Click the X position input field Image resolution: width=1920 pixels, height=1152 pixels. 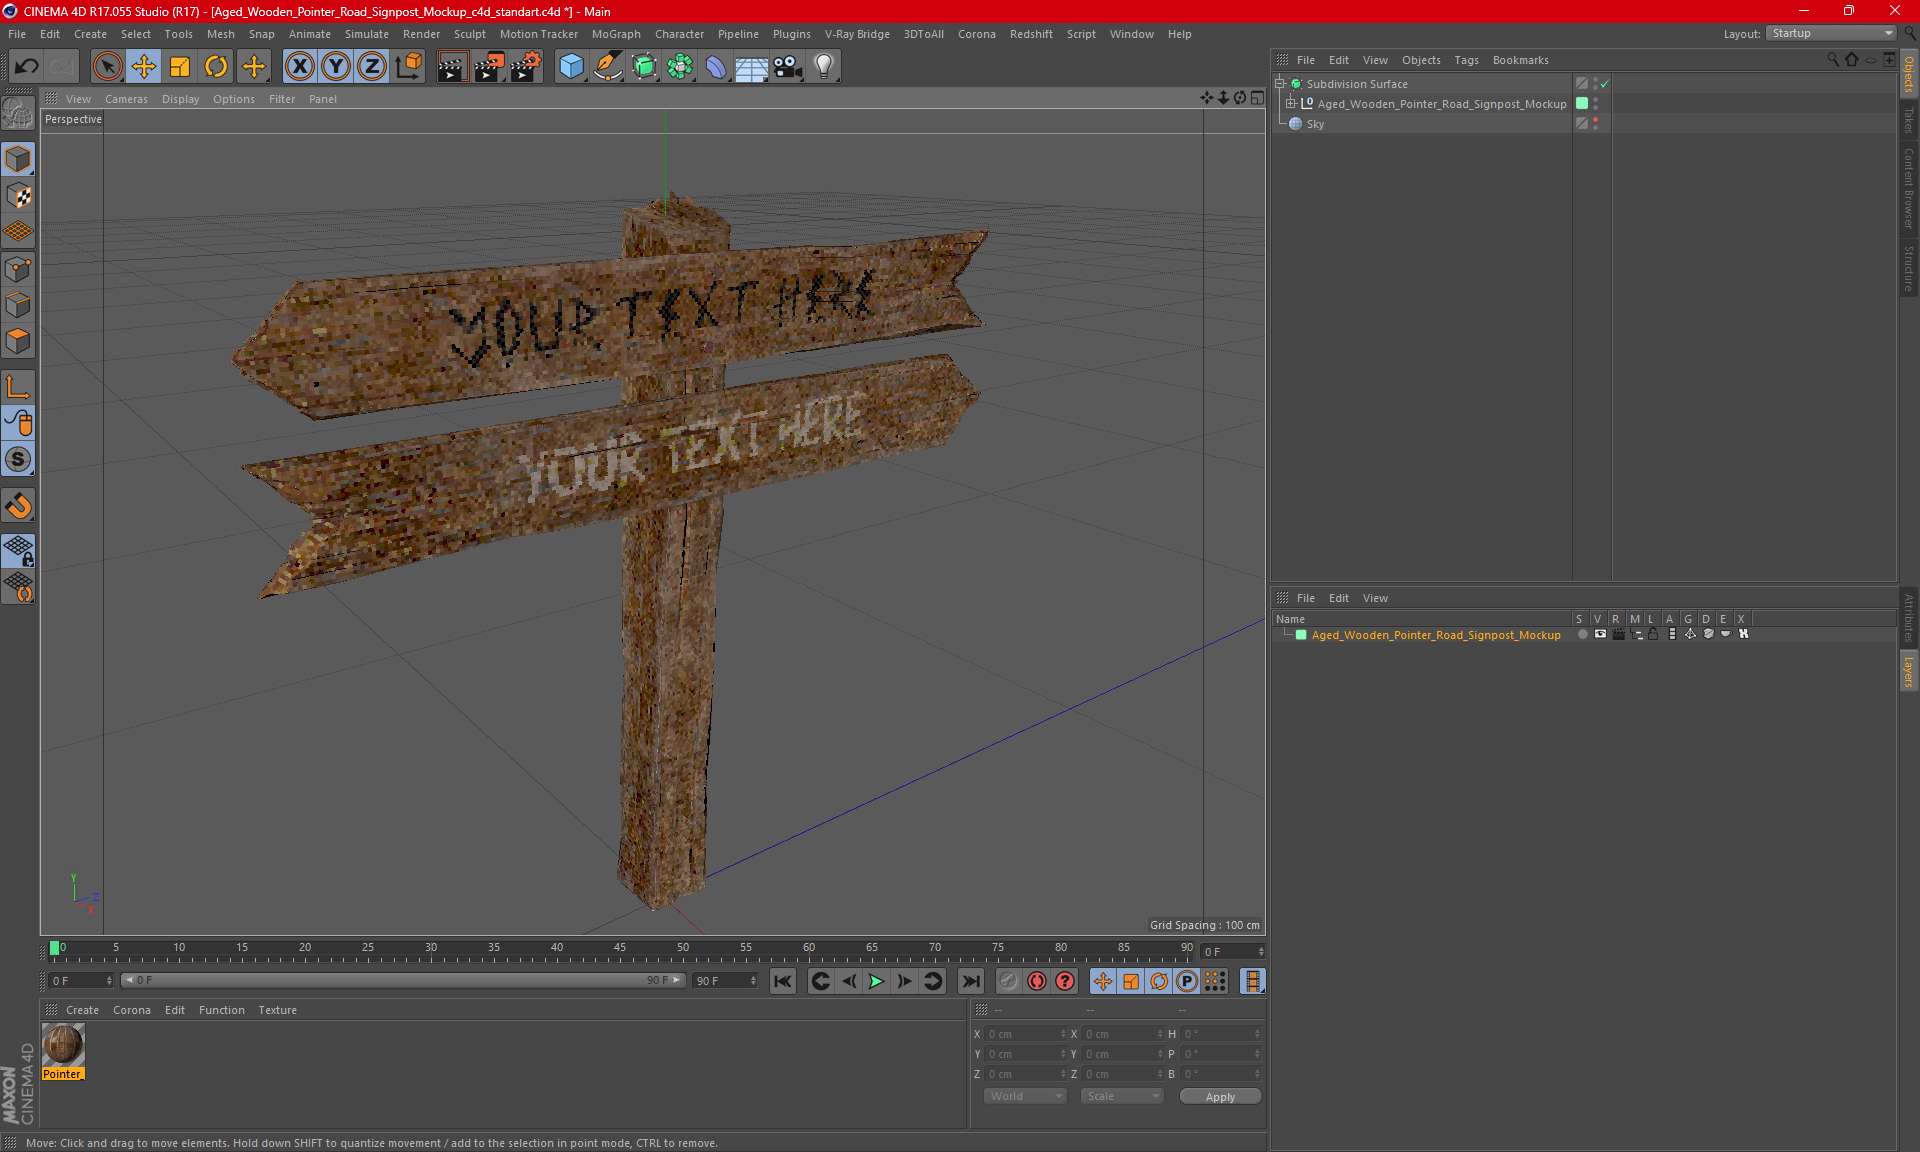click(1025, 1034)
